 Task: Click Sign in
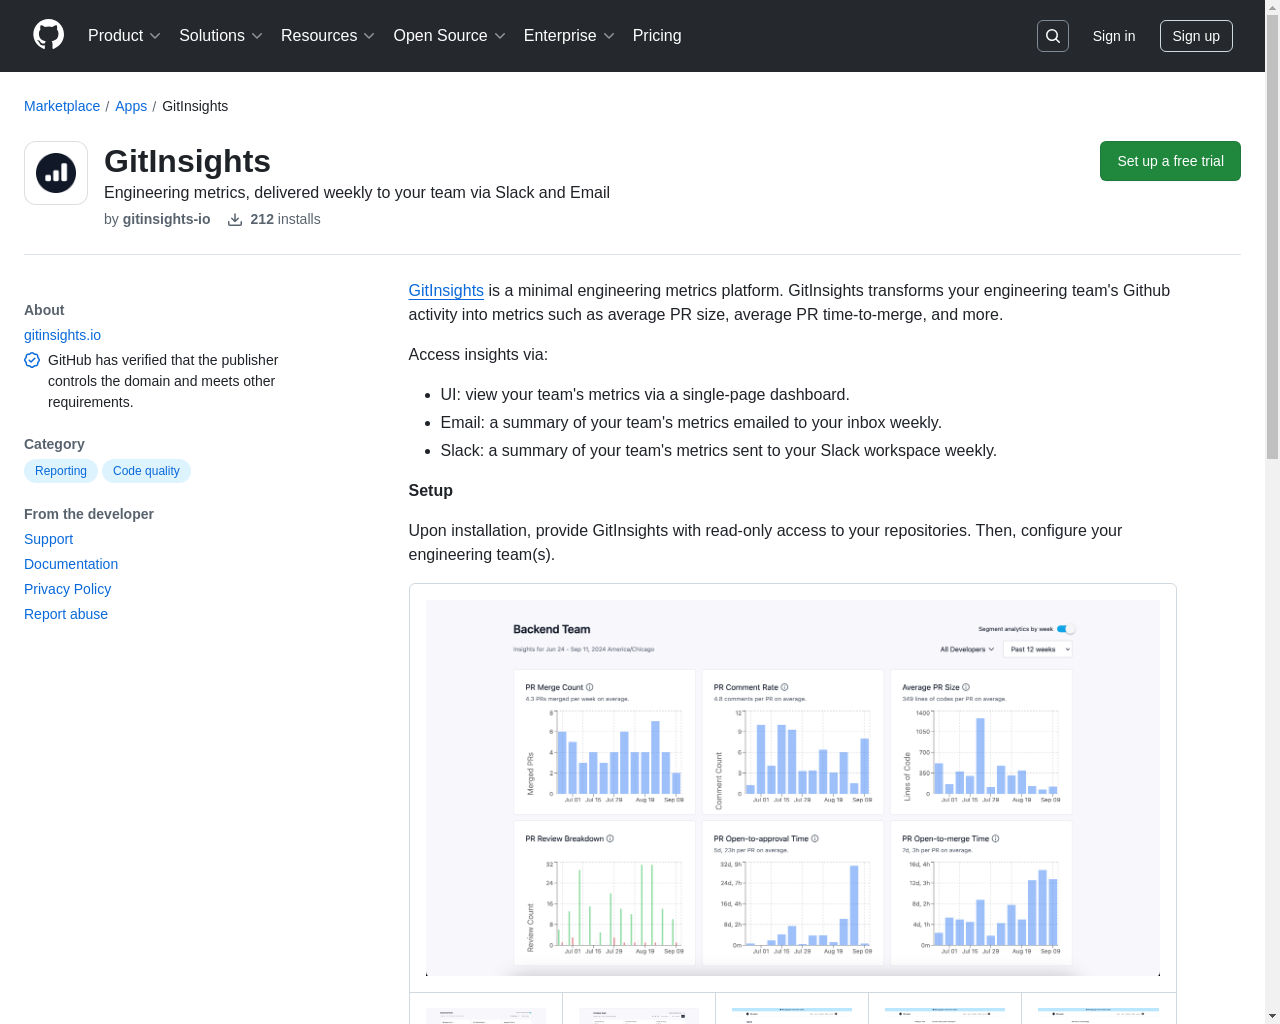pos(1114,36)
